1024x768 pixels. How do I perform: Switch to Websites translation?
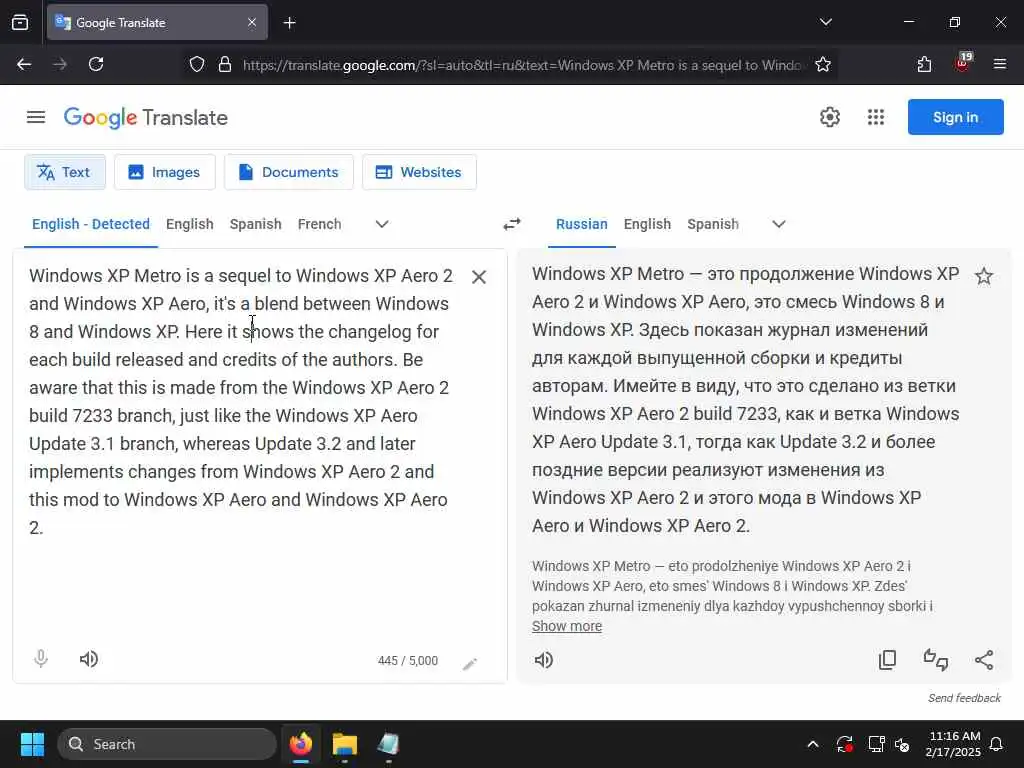[419, 172]
